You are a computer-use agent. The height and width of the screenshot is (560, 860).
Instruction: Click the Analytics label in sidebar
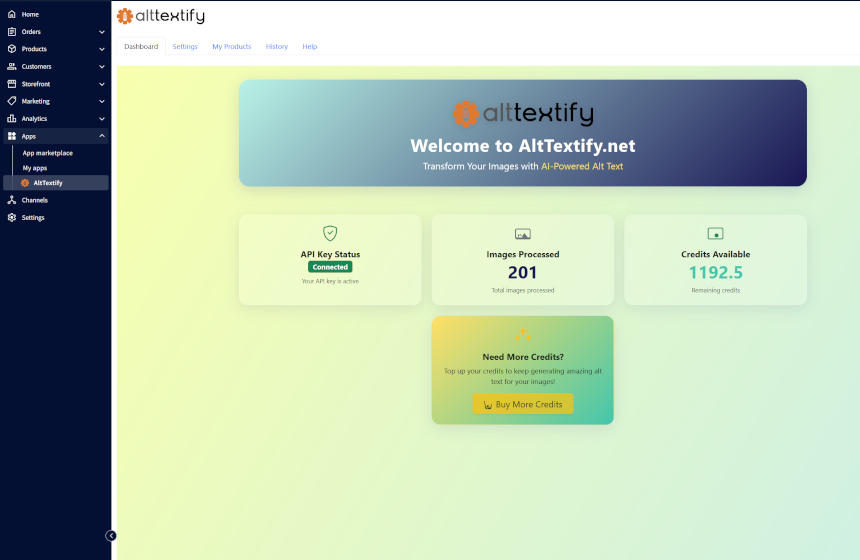coord(34,118)
